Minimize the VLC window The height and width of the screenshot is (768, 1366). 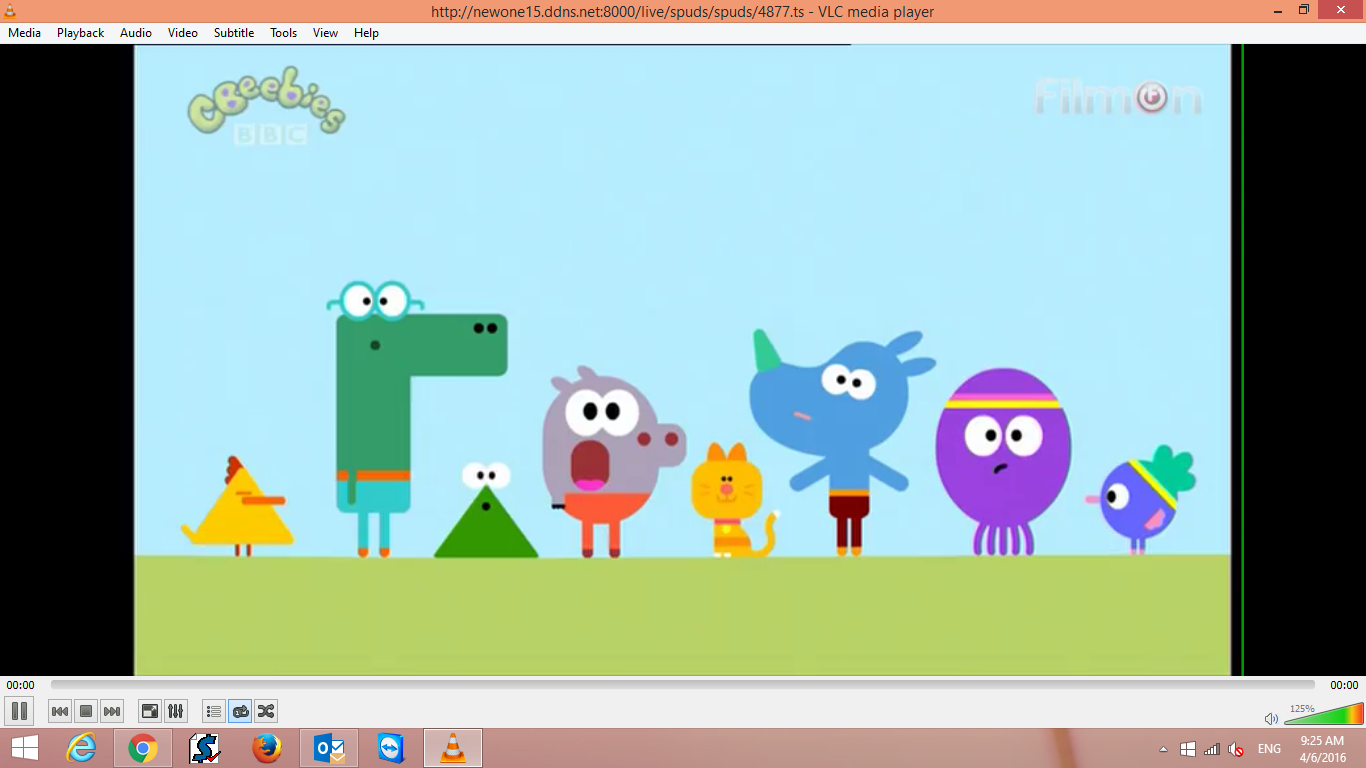(x=1276, y=9)
